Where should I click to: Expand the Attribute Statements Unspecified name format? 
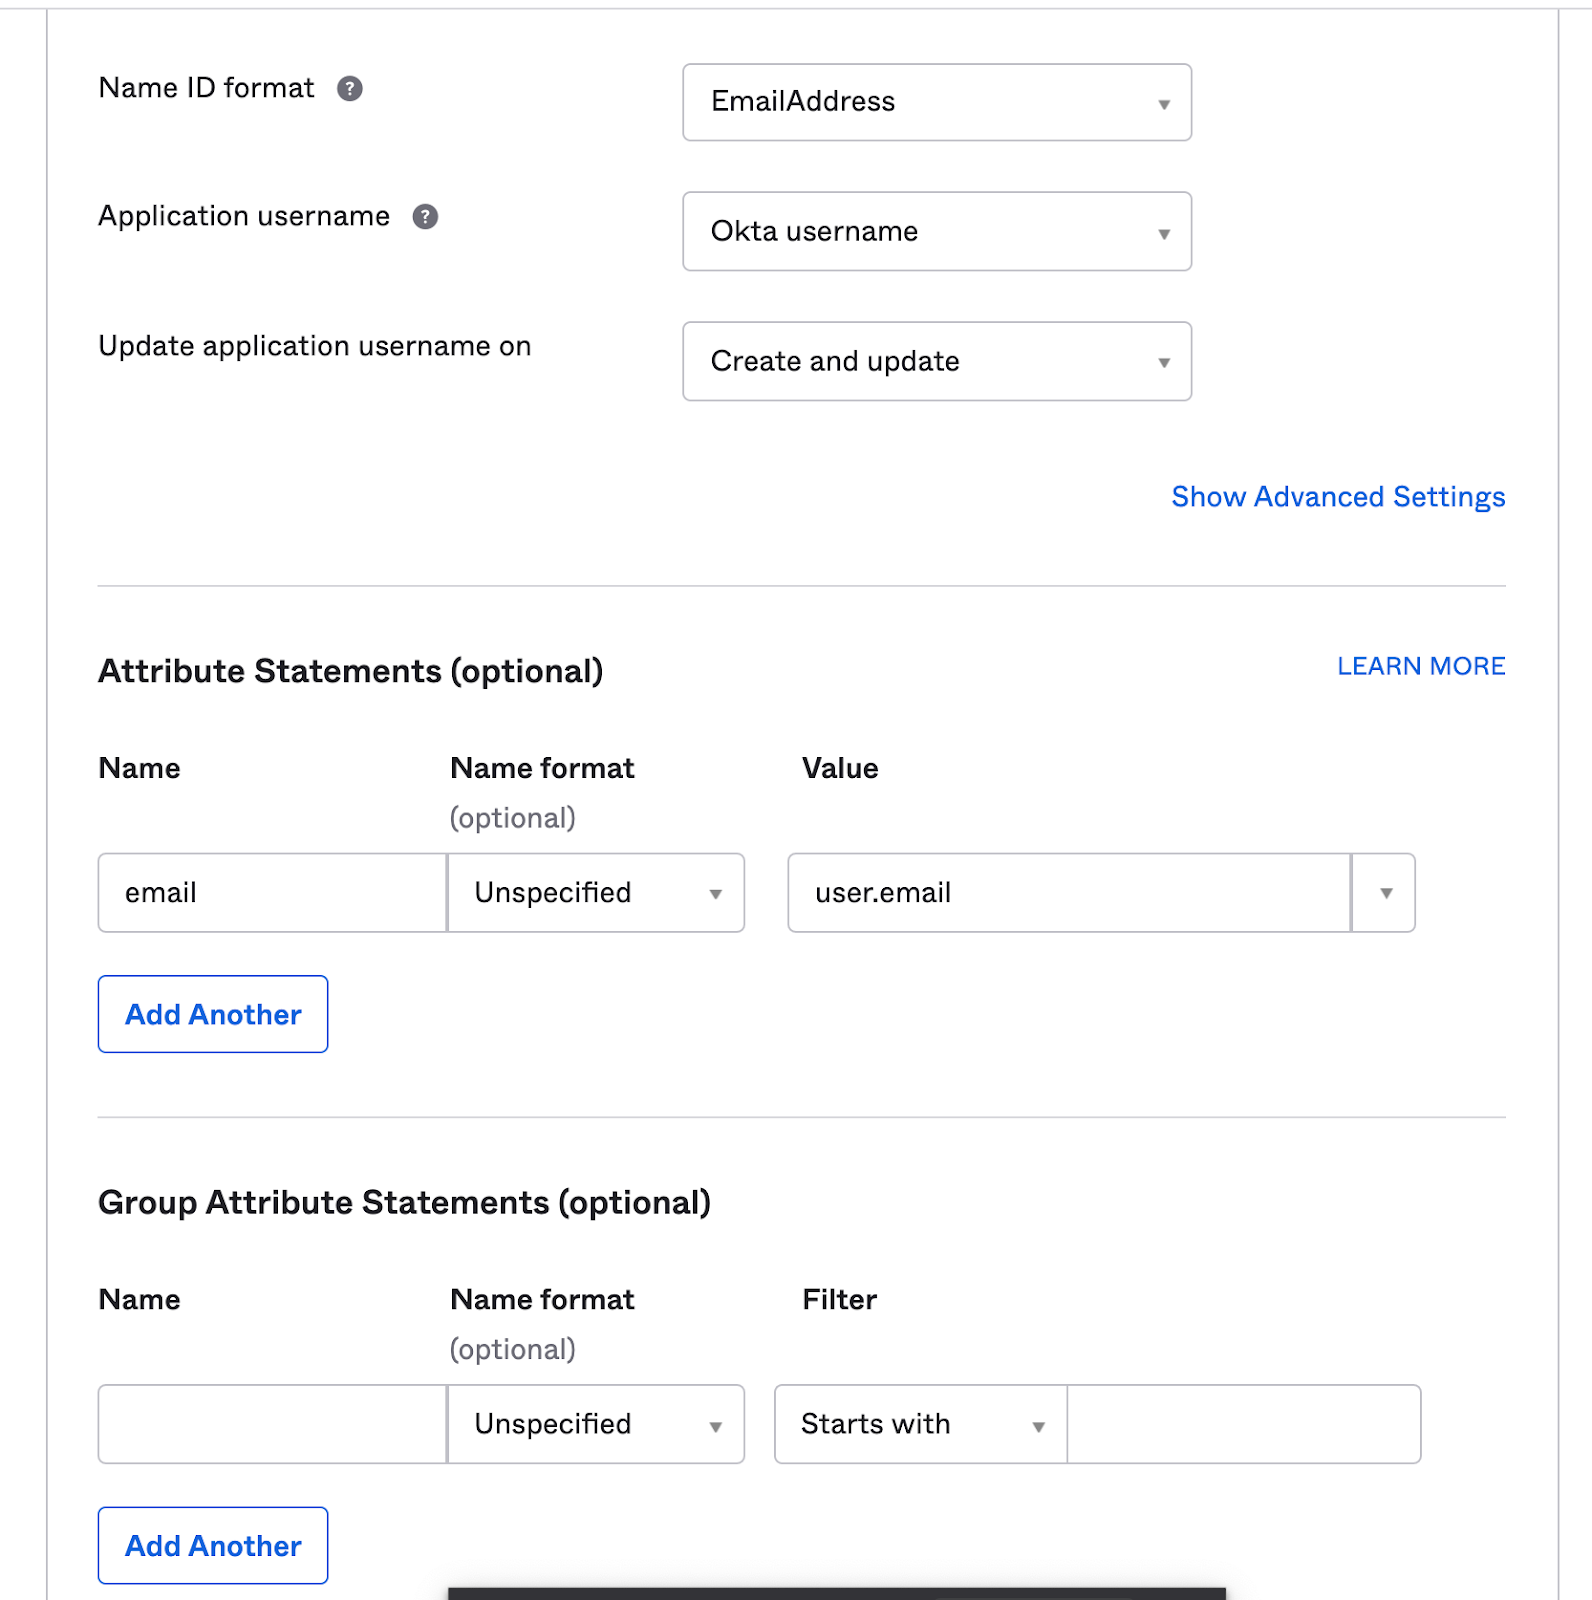596,893
